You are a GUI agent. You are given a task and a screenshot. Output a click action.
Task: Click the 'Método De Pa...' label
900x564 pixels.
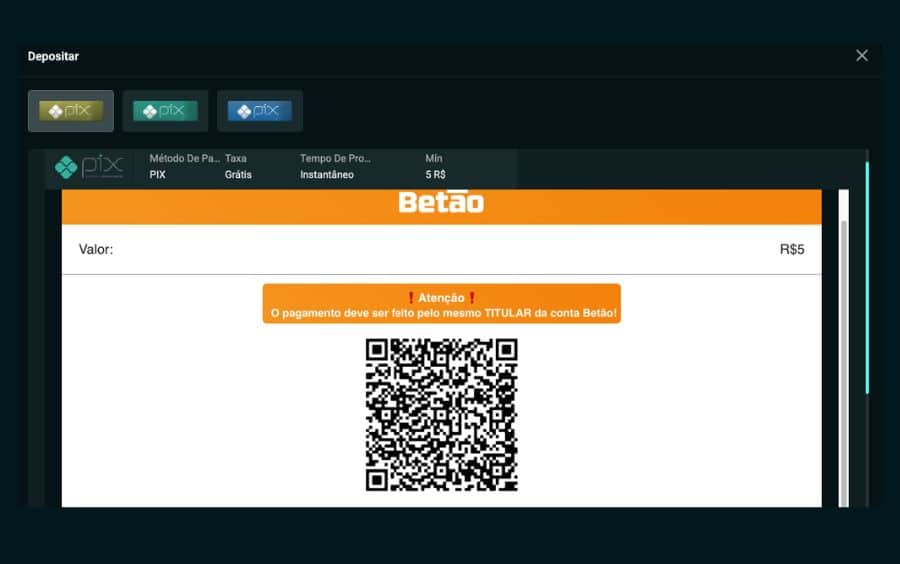(x=184, y=158)
